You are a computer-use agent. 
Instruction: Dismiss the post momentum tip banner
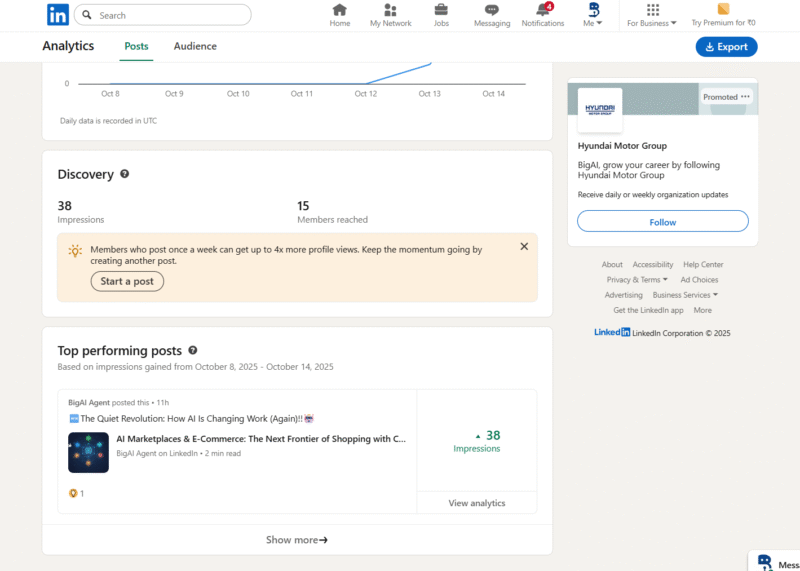tap(524, 246)
